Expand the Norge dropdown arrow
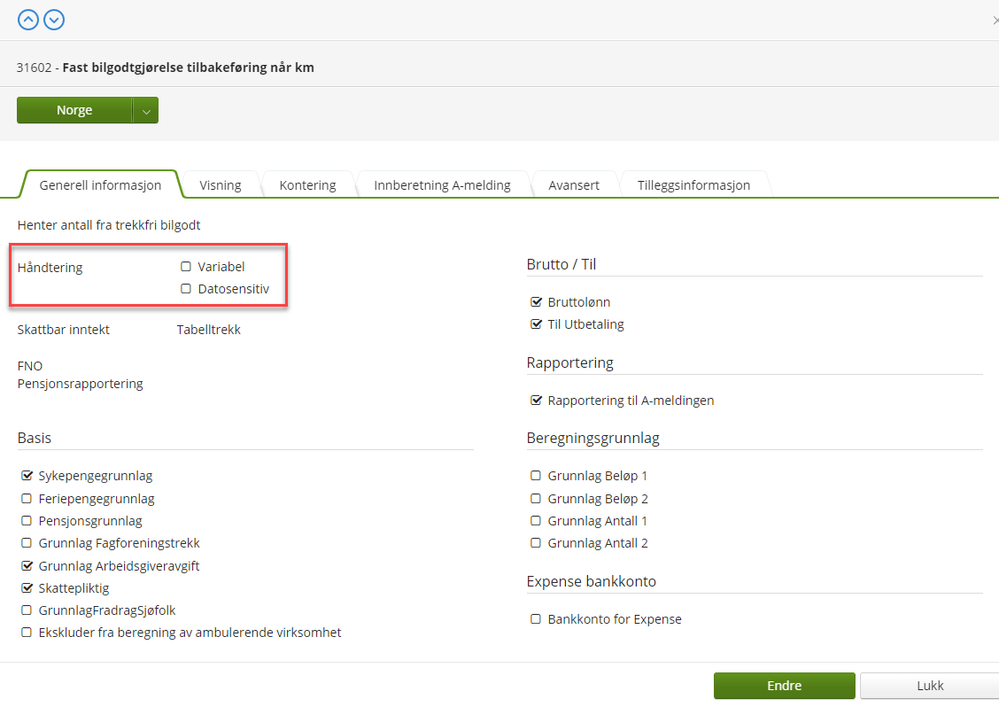The width and height of the screenshot is (999, 701). tap(146, 111)
